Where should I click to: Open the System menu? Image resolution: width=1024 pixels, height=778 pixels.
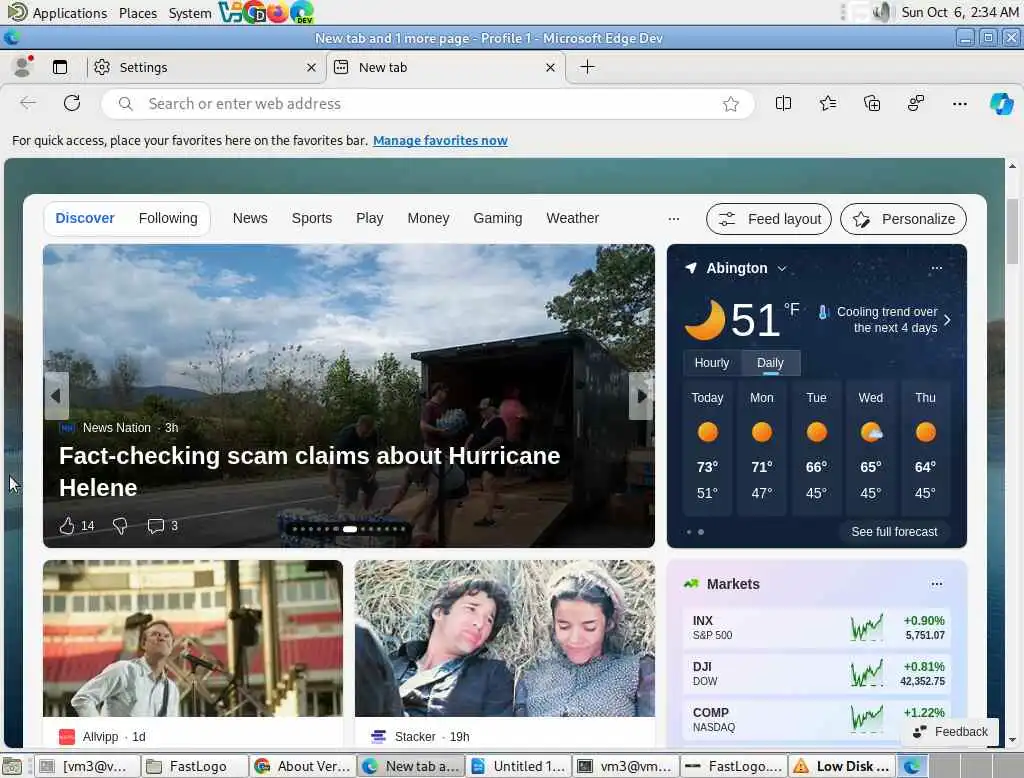pos(189,13)
